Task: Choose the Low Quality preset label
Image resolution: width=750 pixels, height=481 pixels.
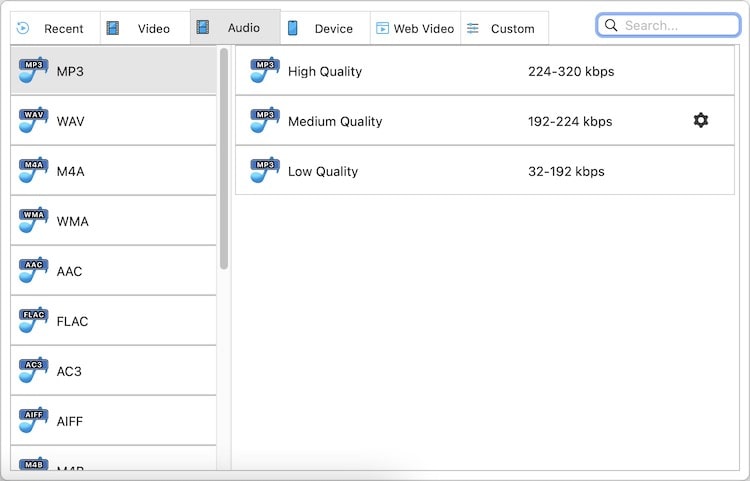Action: click(x=323, y=172)
